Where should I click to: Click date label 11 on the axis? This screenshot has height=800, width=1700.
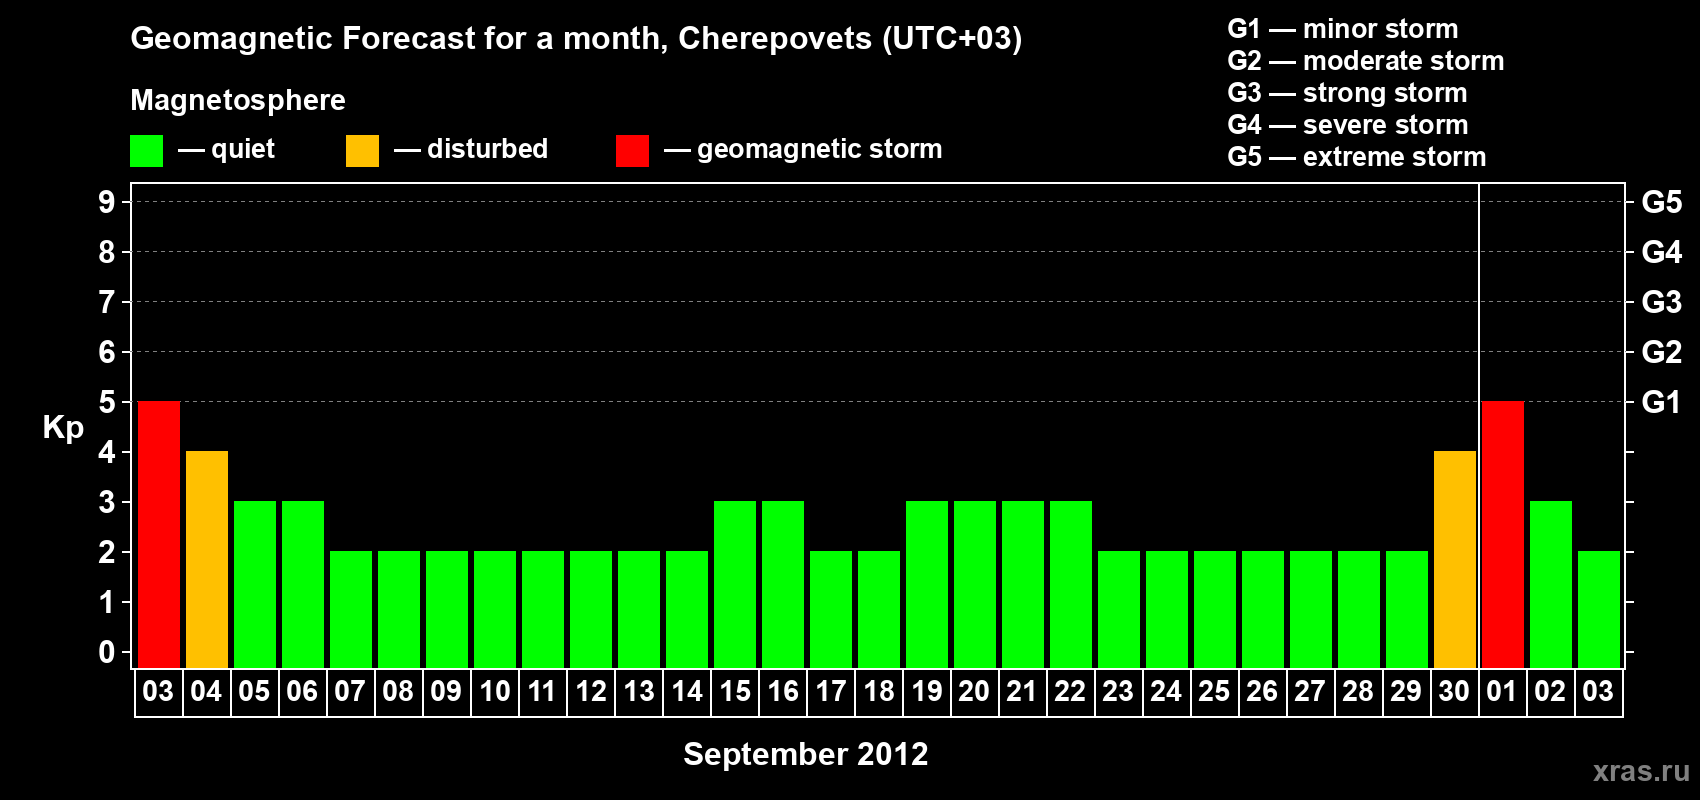tap(542, 692)
